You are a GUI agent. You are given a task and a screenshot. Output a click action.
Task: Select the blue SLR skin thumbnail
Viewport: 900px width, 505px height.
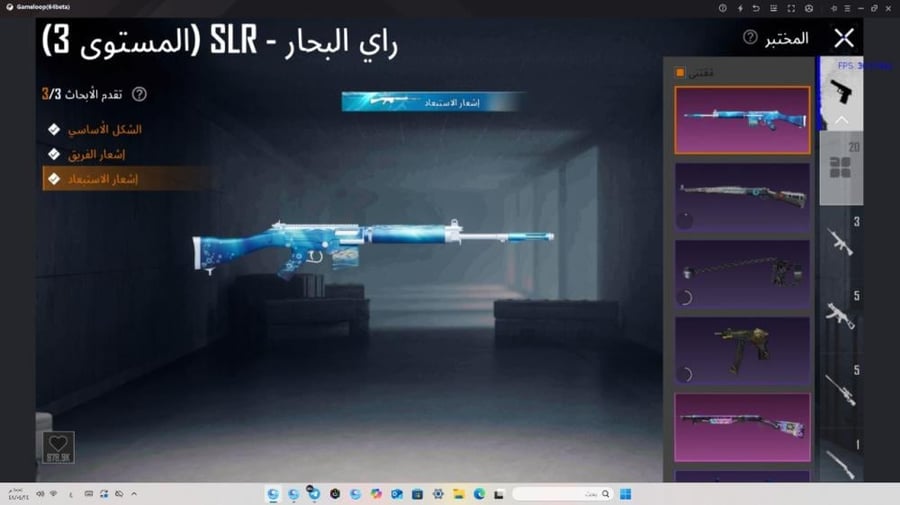(x=742, y=120)
